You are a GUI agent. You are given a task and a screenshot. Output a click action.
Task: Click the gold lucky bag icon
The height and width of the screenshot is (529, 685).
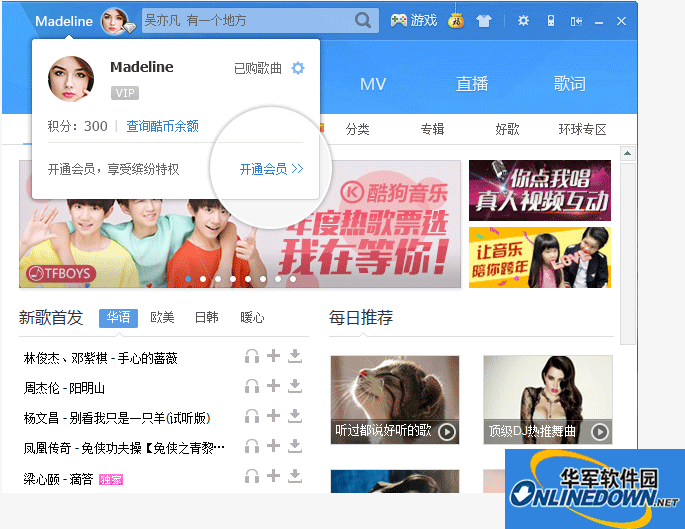click(x=456, y=20)
